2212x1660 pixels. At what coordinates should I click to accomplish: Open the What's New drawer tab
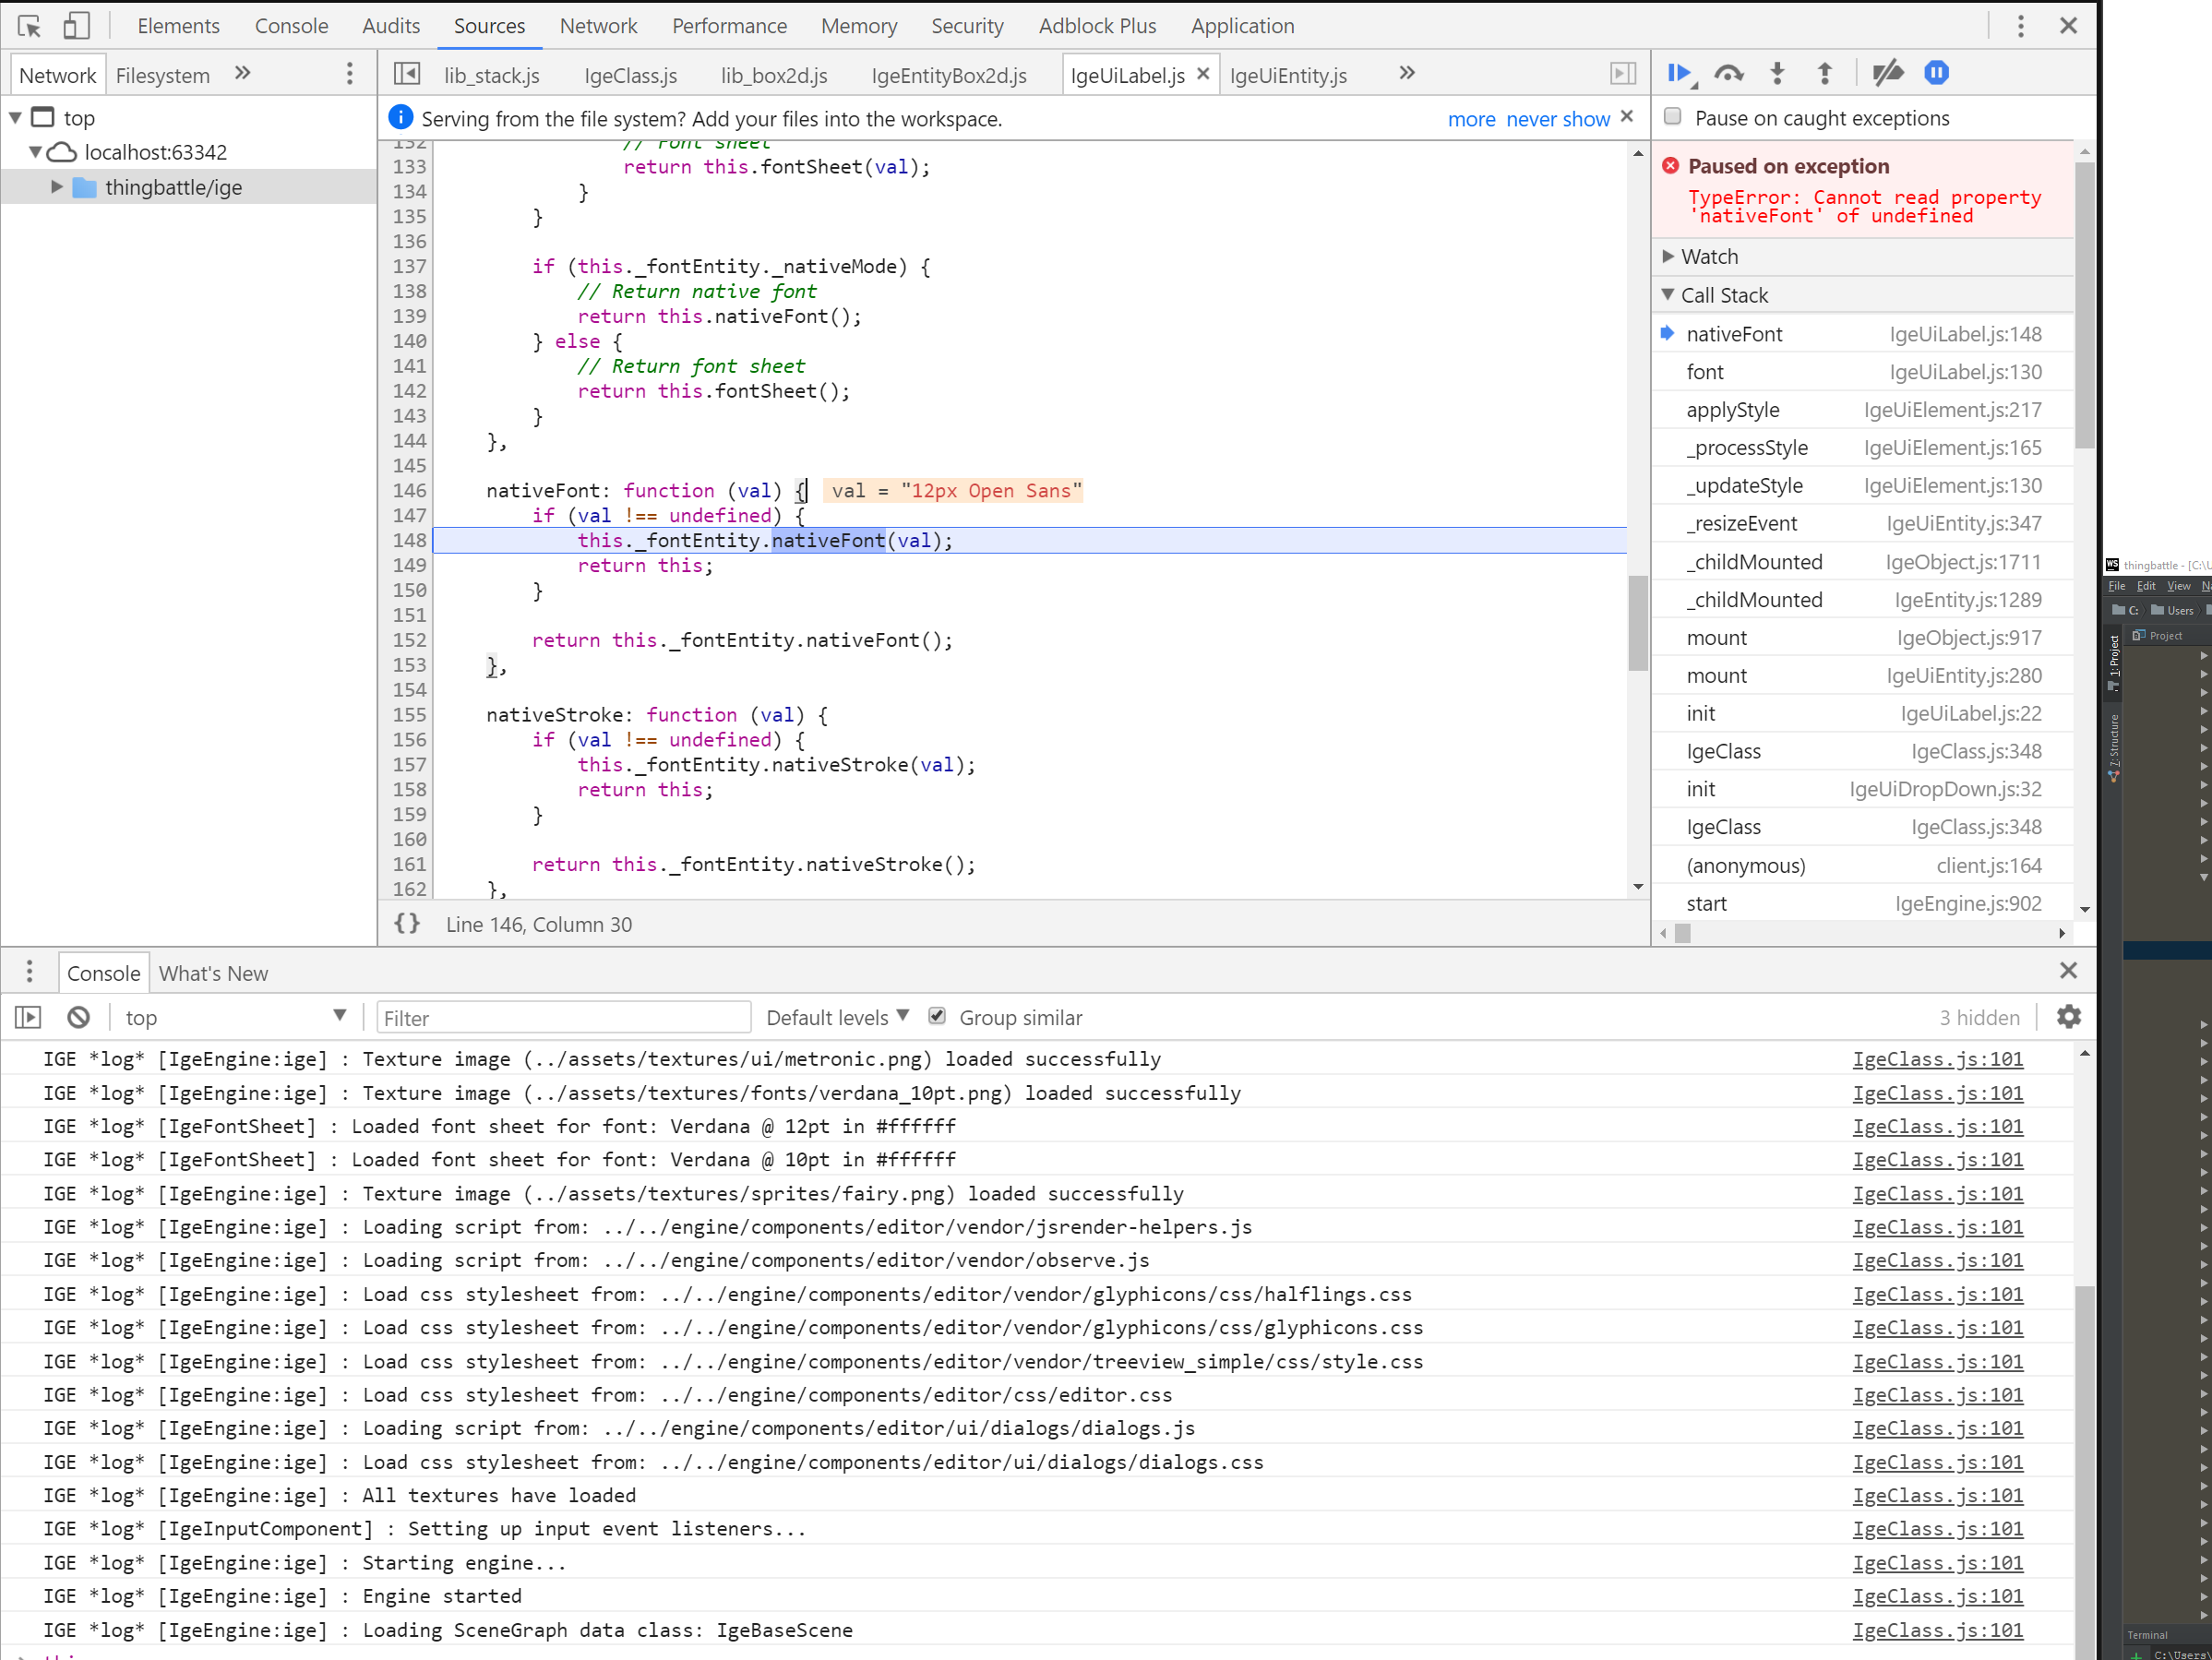click(x=213, y=973)
